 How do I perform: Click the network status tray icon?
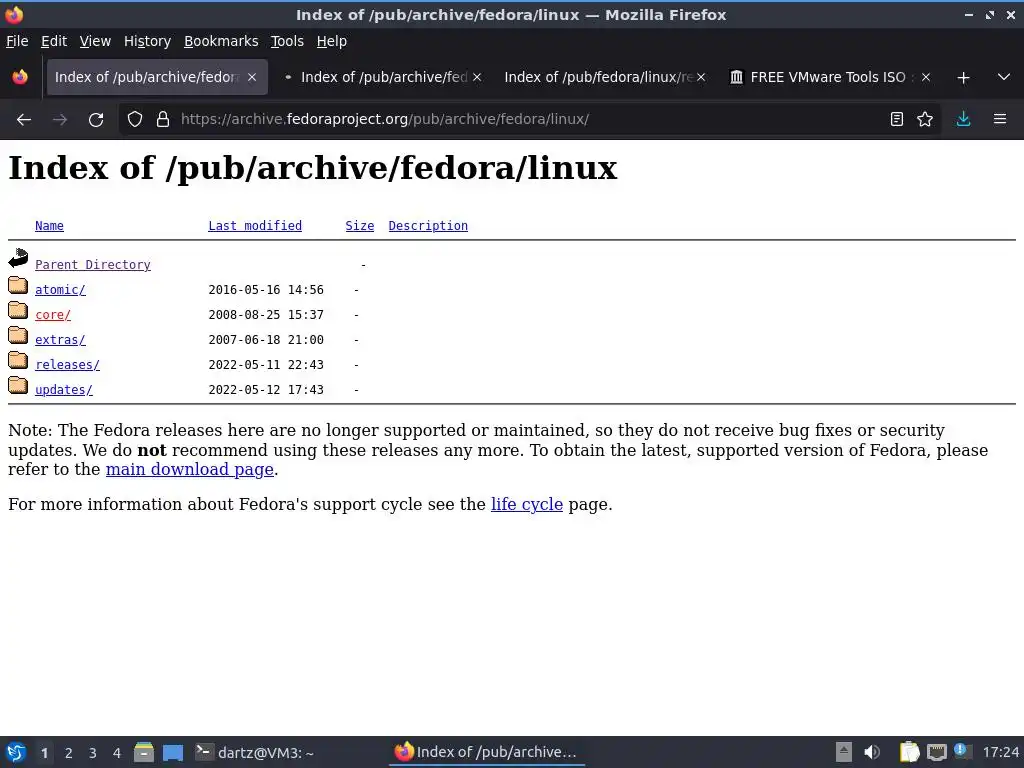936,752
